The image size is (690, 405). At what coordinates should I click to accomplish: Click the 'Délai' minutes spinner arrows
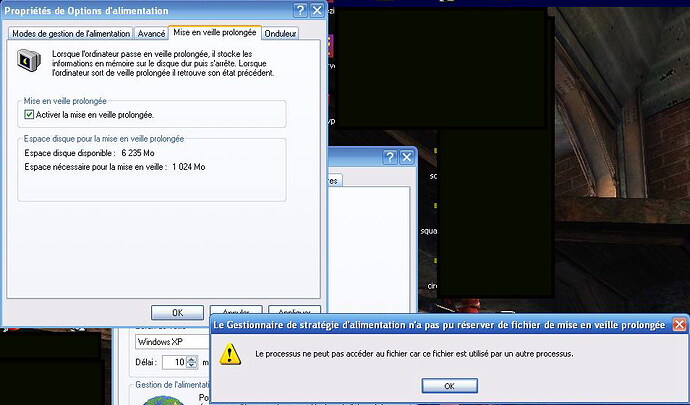194,362
